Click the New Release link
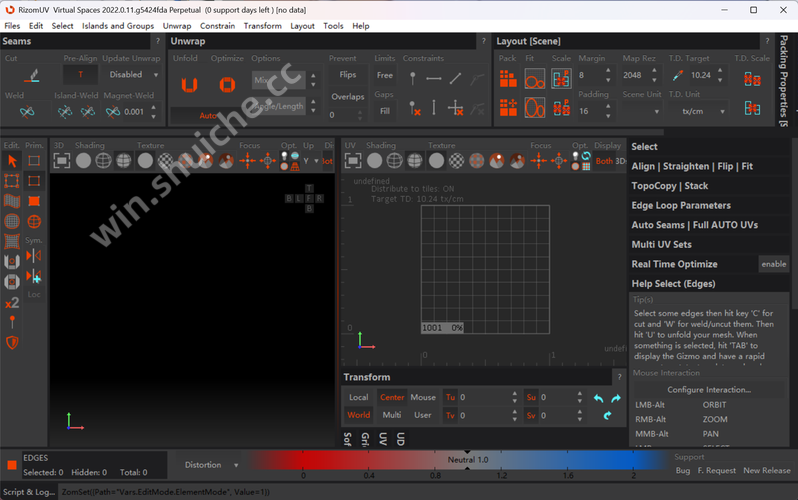 (x=767, y=471)
